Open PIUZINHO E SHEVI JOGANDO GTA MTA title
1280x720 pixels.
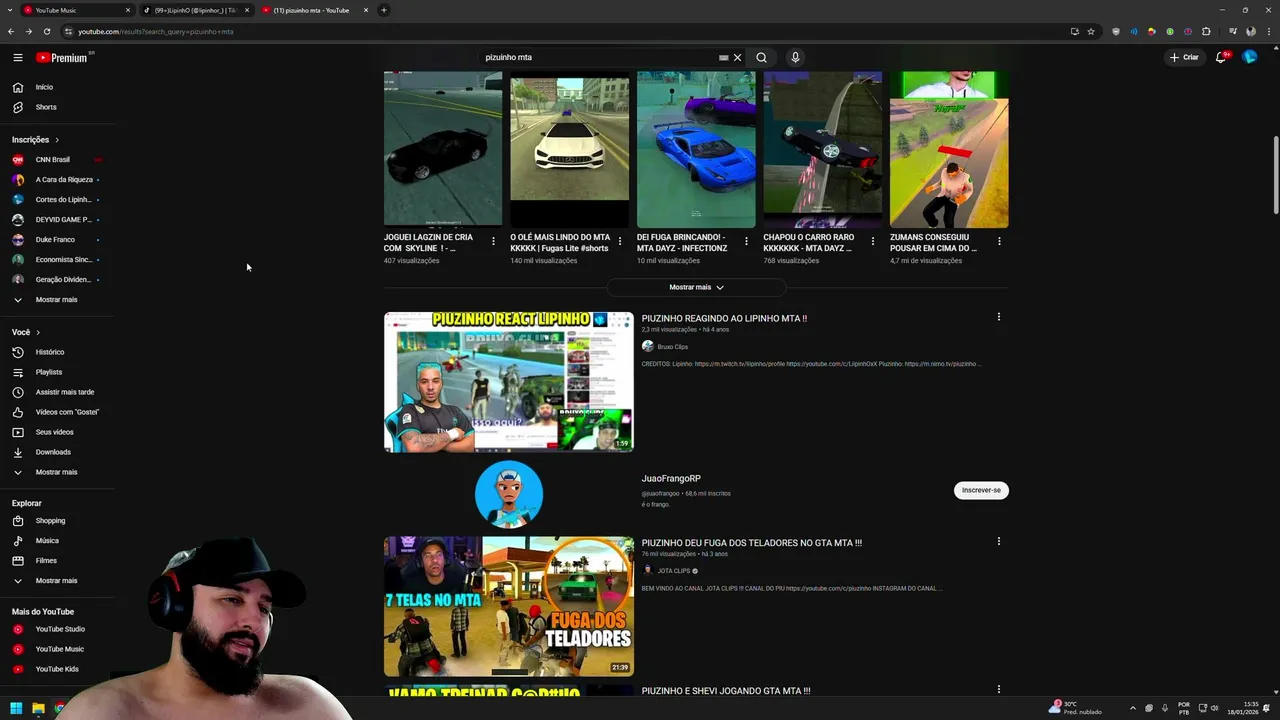click(726, 691)
